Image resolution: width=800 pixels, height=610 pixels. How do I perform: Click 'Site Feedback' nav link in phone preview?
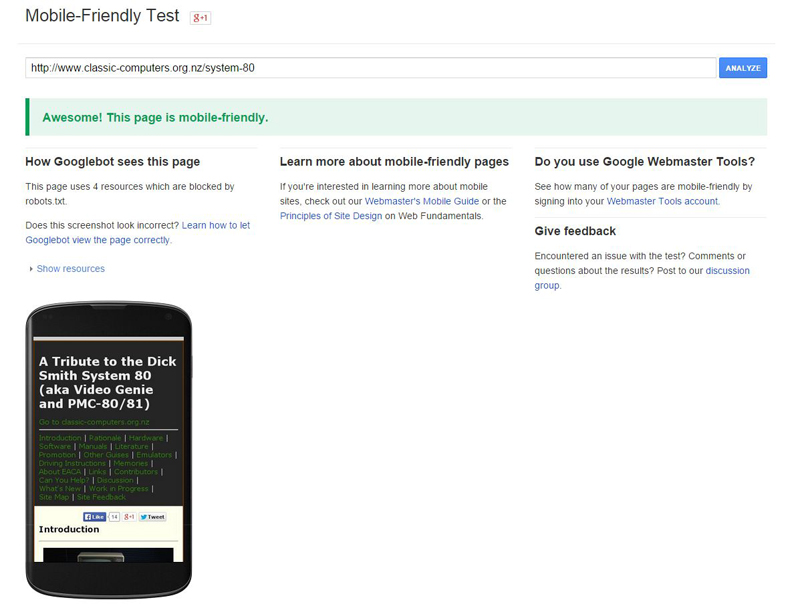pos(101,497)
